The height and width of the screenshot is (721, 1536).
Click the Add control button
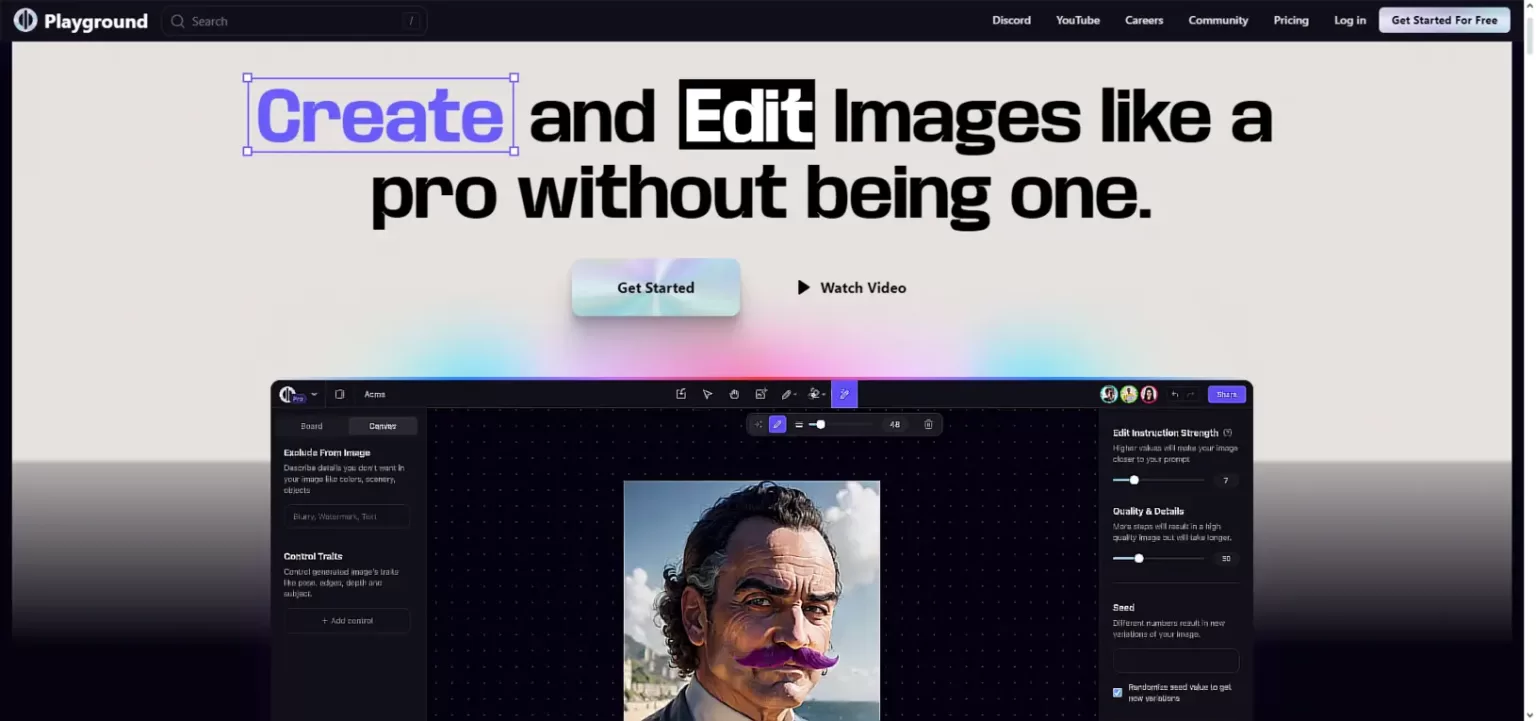pos(347,621)
